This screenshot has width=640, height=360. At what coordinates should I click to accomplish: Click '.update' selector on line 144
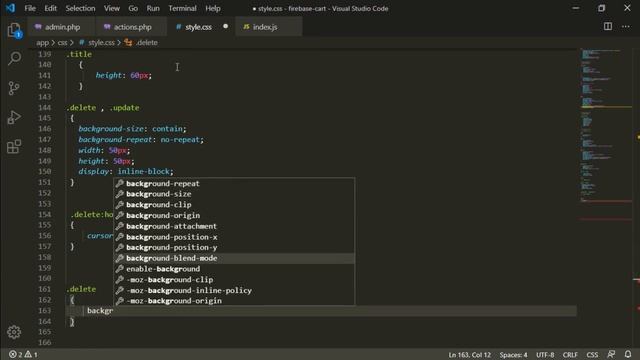(124, 108)
